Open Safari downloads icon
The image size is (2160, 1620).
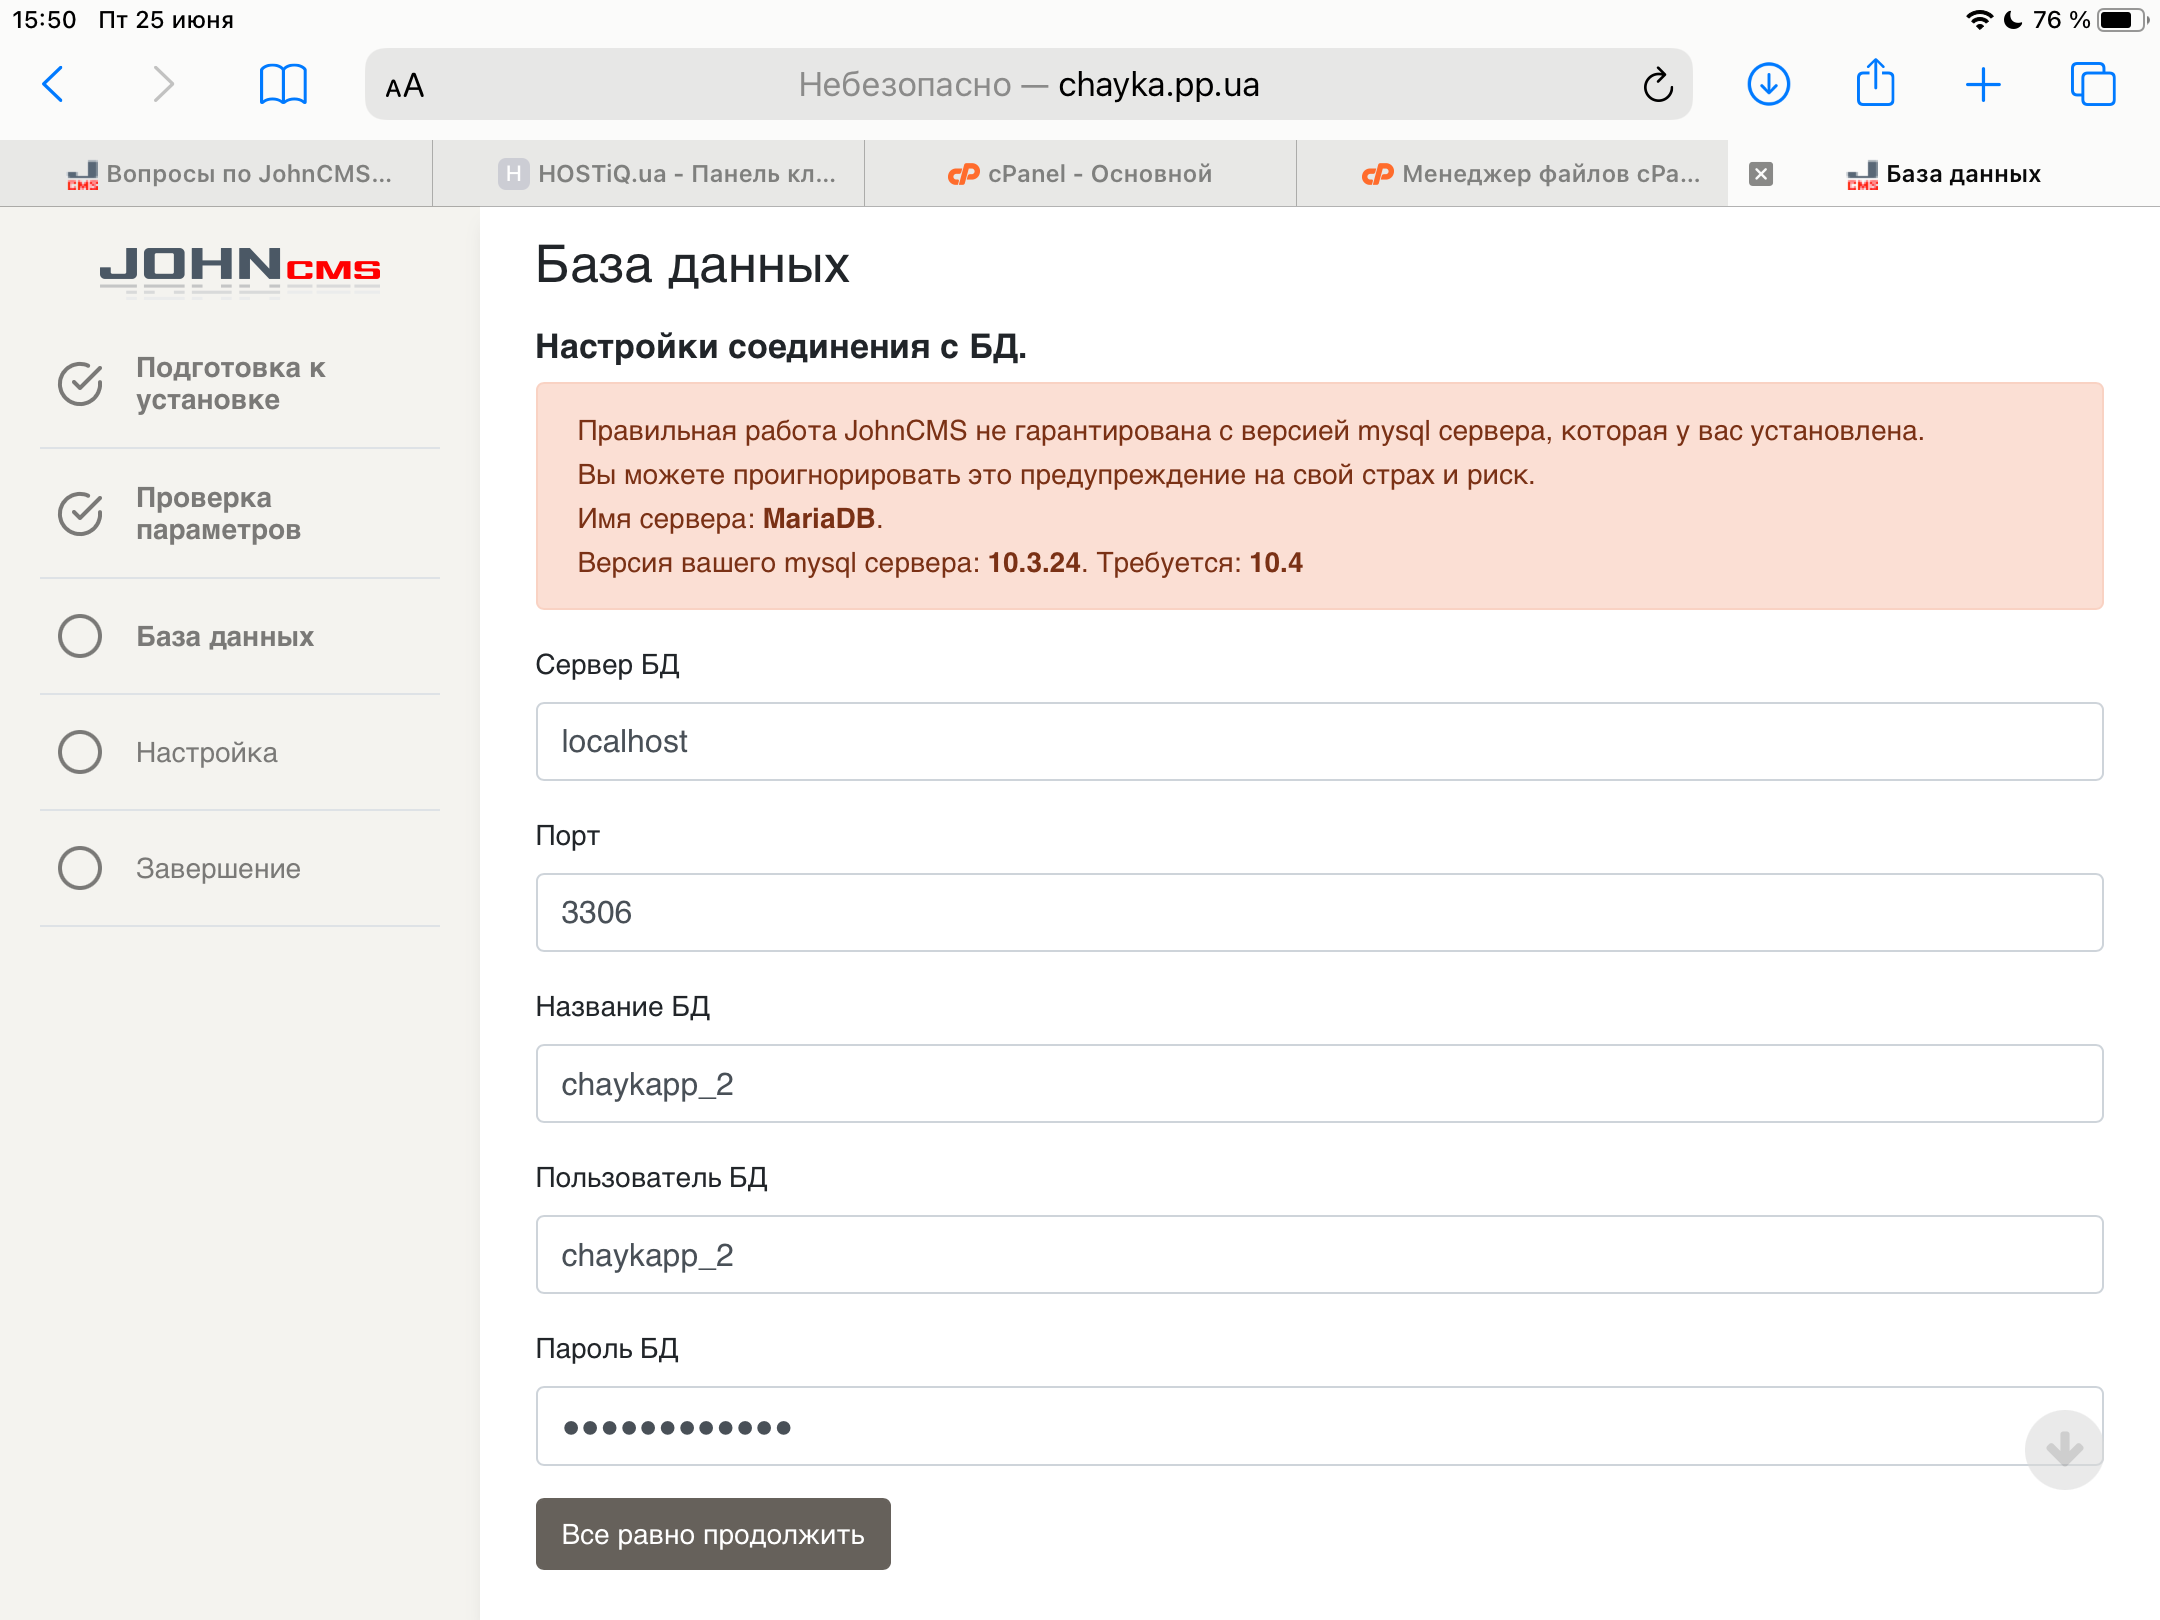point(1768,85)
